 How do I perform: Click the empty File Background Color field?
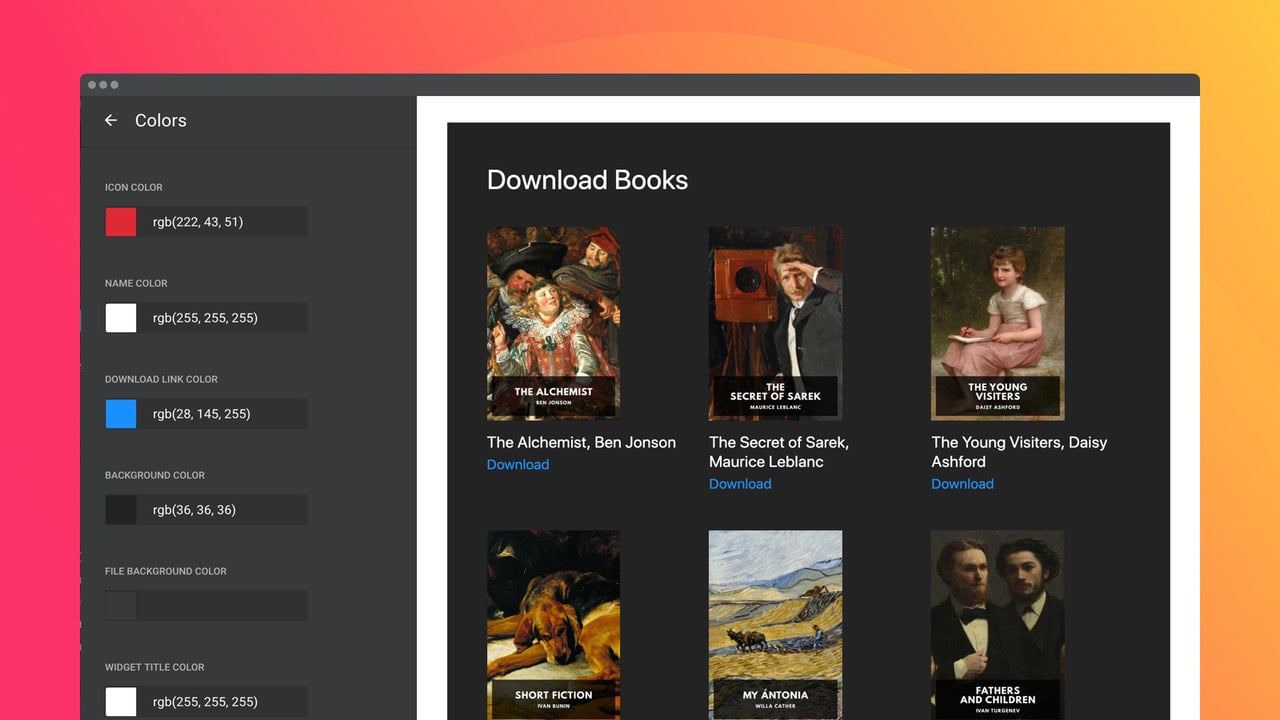pos(222,606)
